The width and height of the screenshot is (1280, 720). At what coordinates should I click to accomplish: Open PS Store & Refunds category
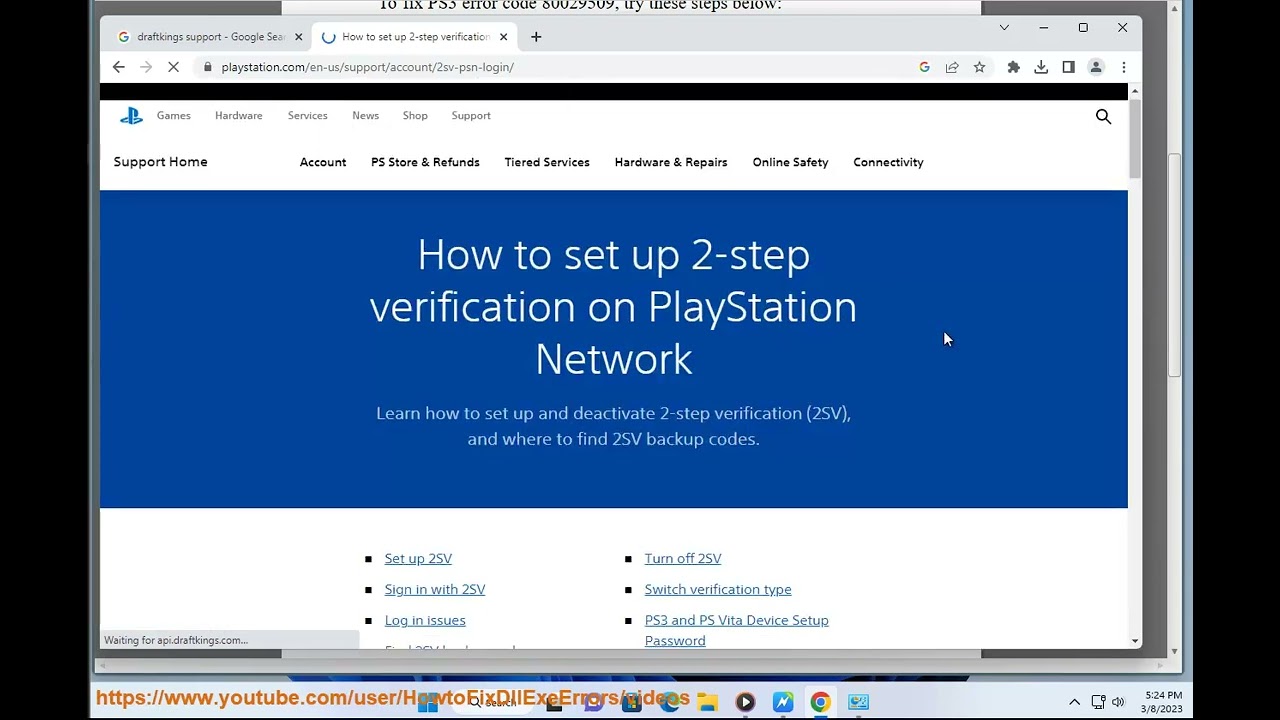(425, 162)
